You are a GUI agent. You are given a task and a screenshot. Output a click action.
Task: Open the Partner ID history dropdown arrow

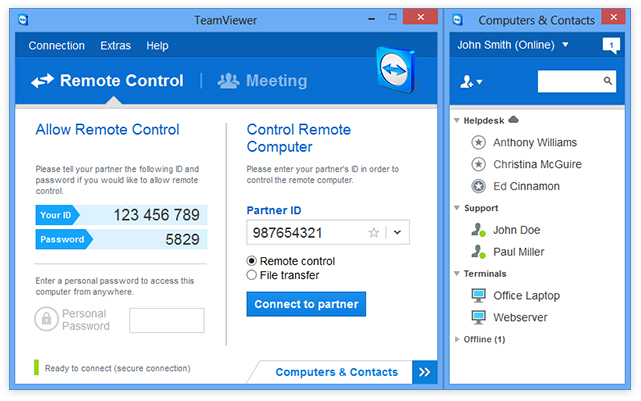[x=397, y=232]
